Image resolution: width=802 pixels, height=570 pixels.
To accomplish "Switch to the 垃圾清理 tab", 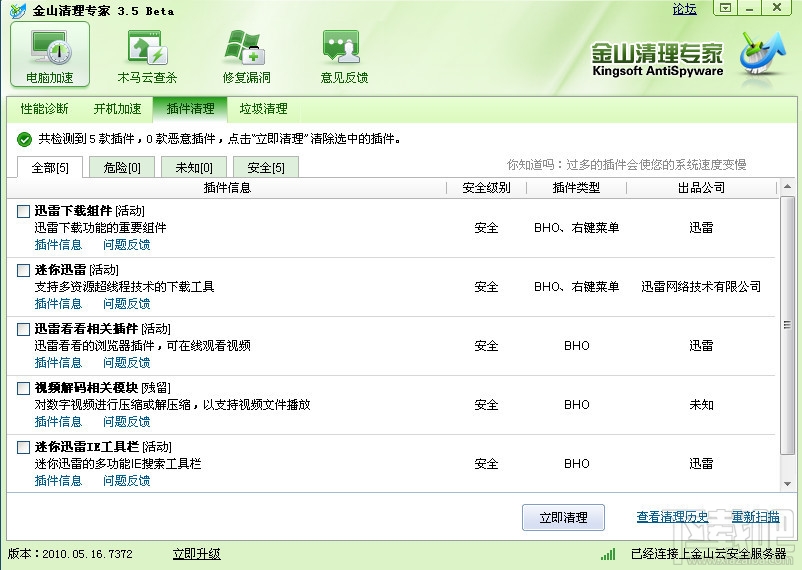I will (x=263, y=108).
